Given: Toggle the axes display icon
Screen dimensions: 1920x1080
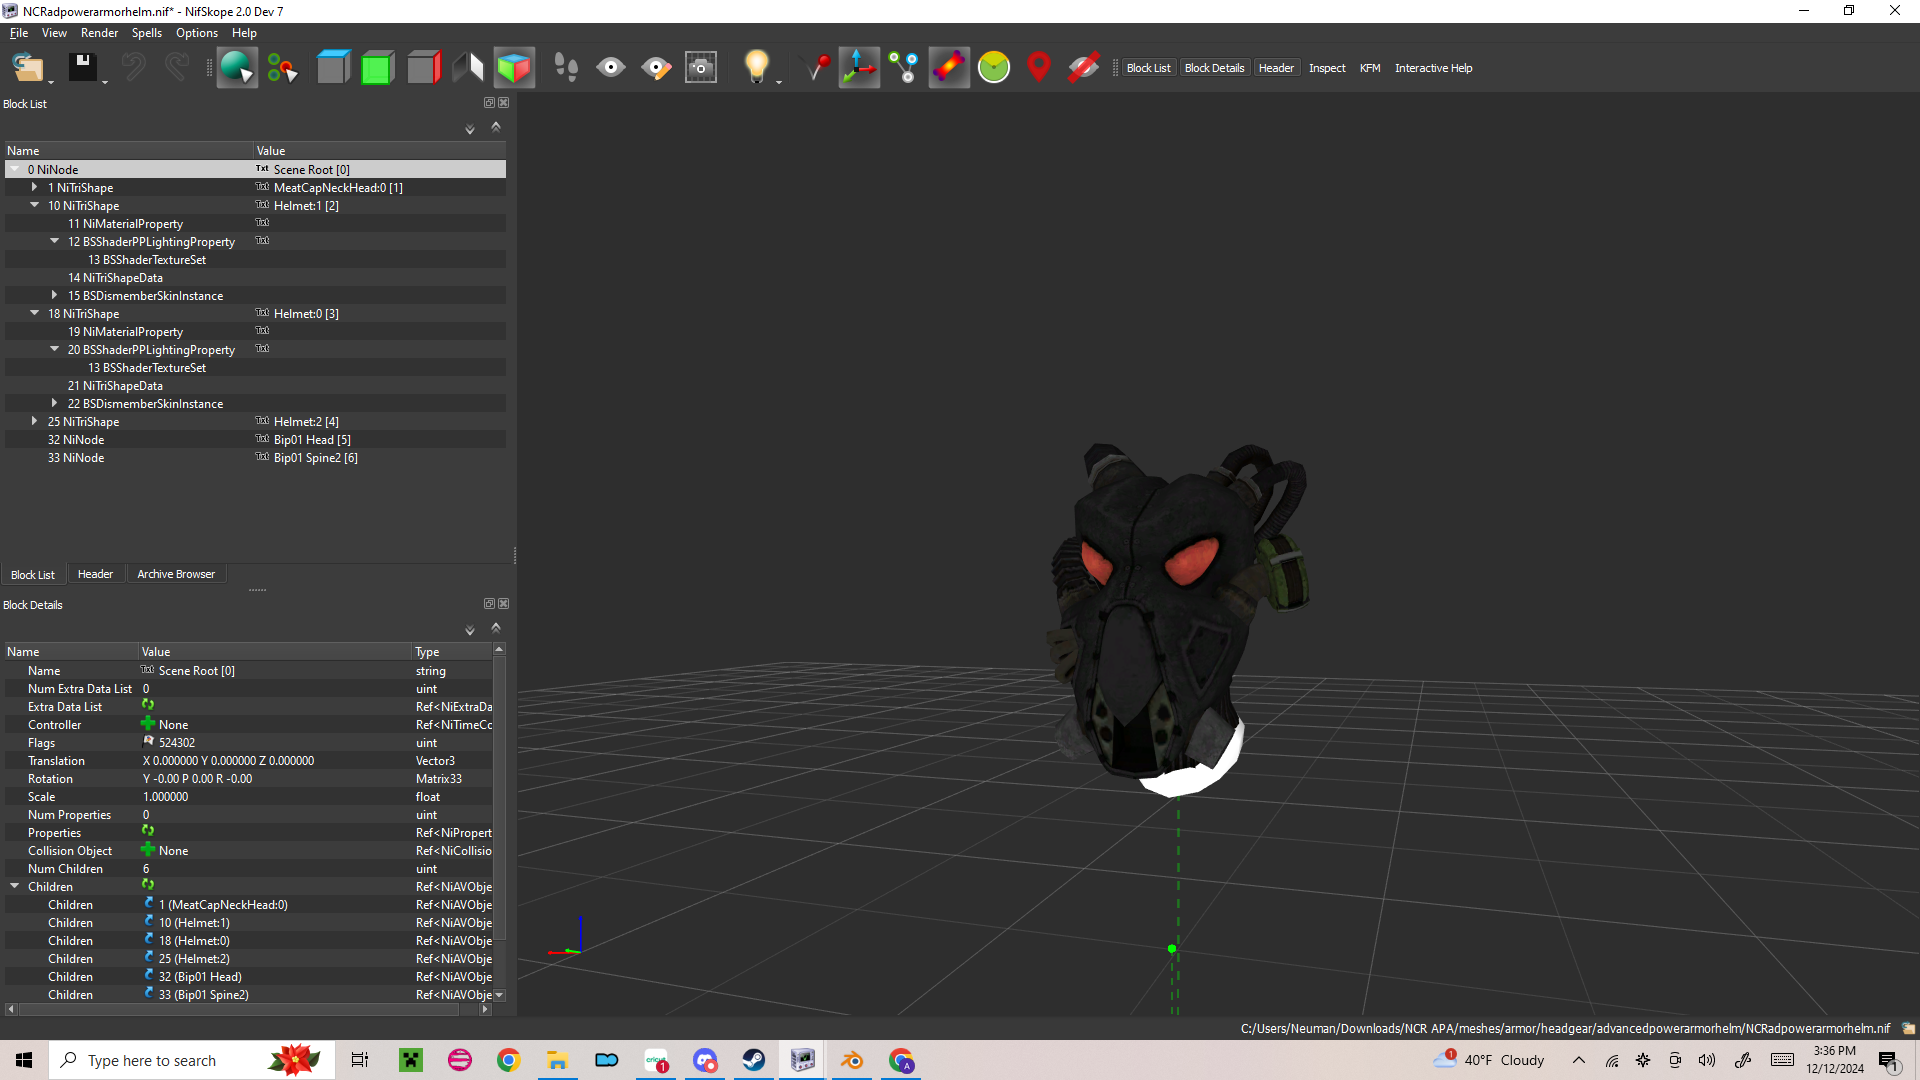Looking at the screenshot, I should [859, 68].
